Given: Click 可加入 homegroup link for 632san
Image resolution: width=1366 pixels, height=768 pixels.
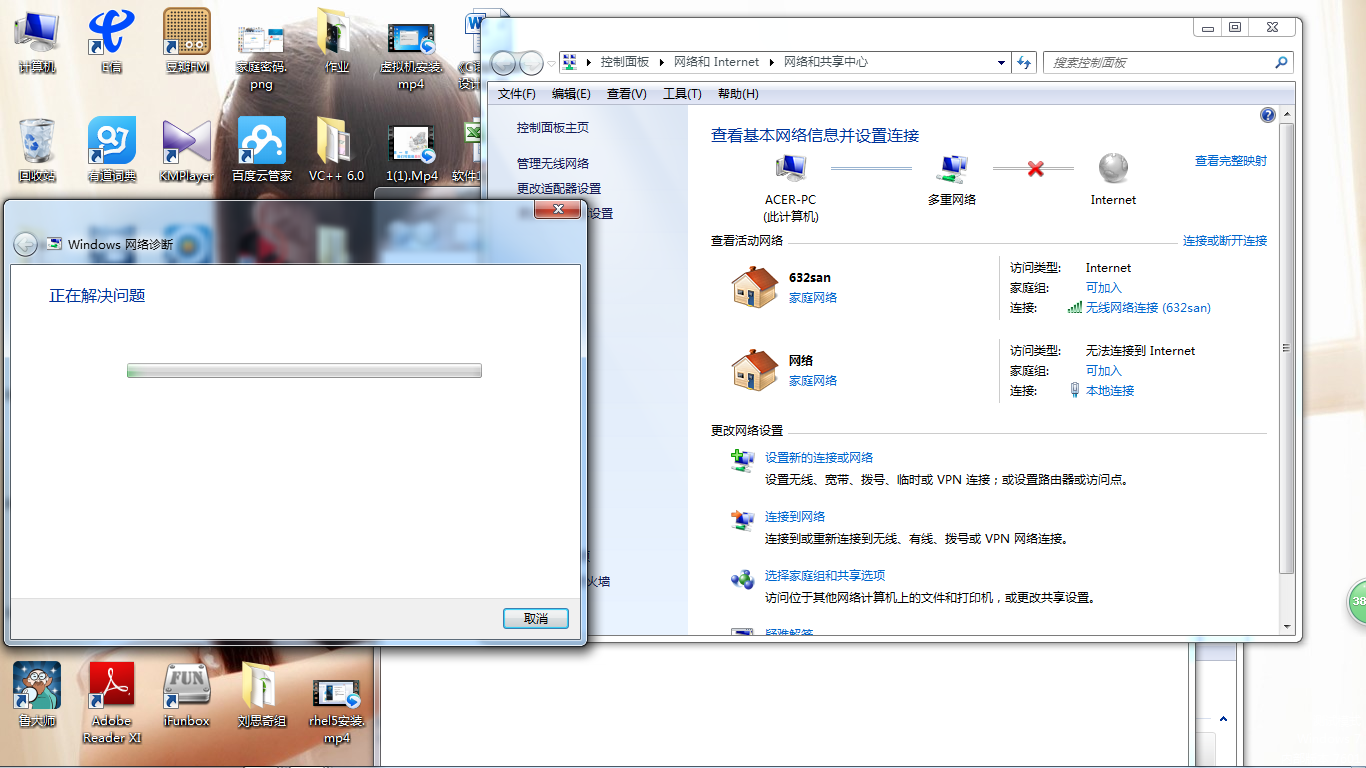Looking at the screenshot, I should coord(1104,288).
